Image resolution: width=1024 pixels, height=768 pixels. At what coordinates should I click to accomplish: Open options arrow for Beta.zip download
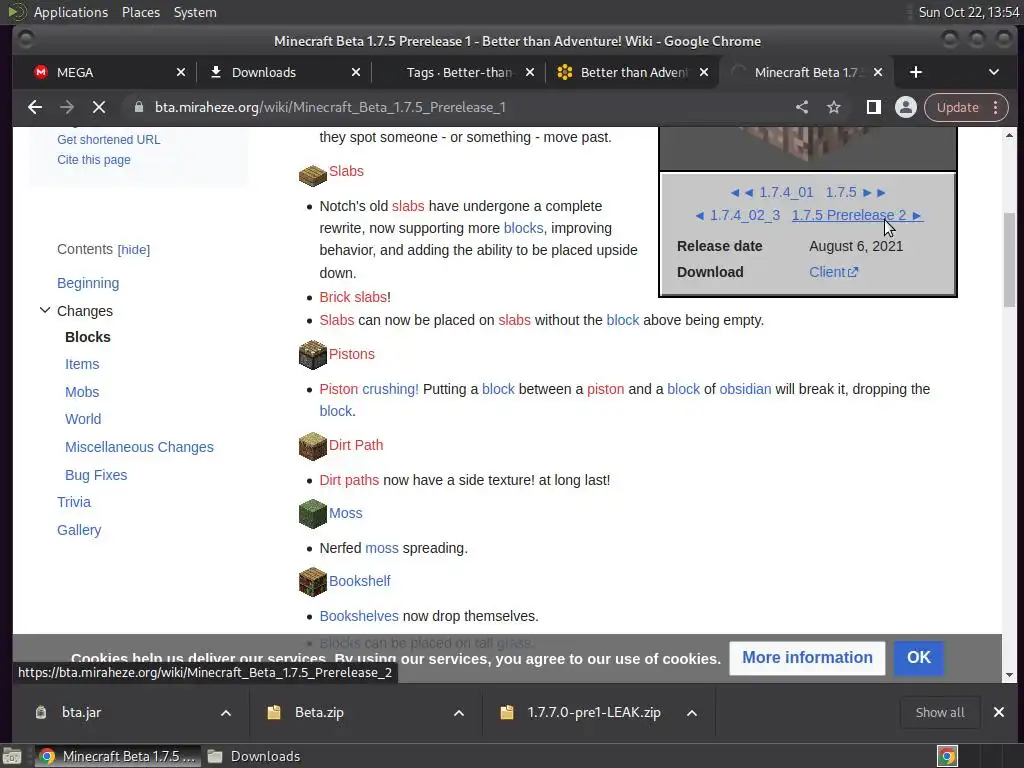[x=458, y=712]
